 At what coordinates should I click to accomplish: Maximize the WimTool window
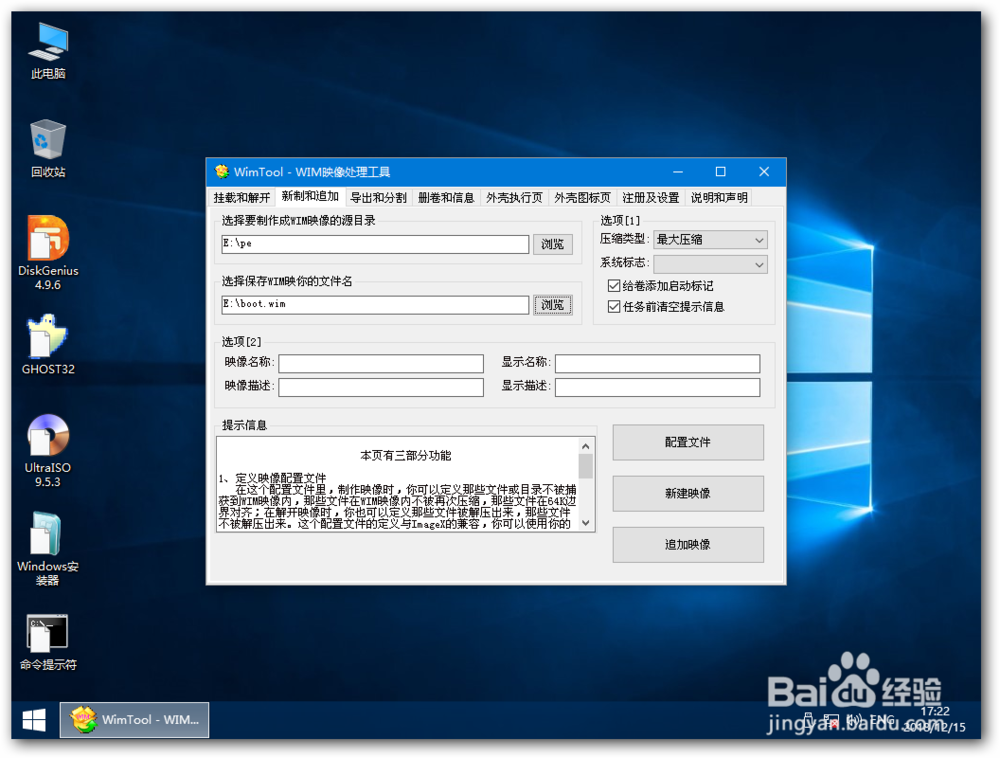point(721,171)
